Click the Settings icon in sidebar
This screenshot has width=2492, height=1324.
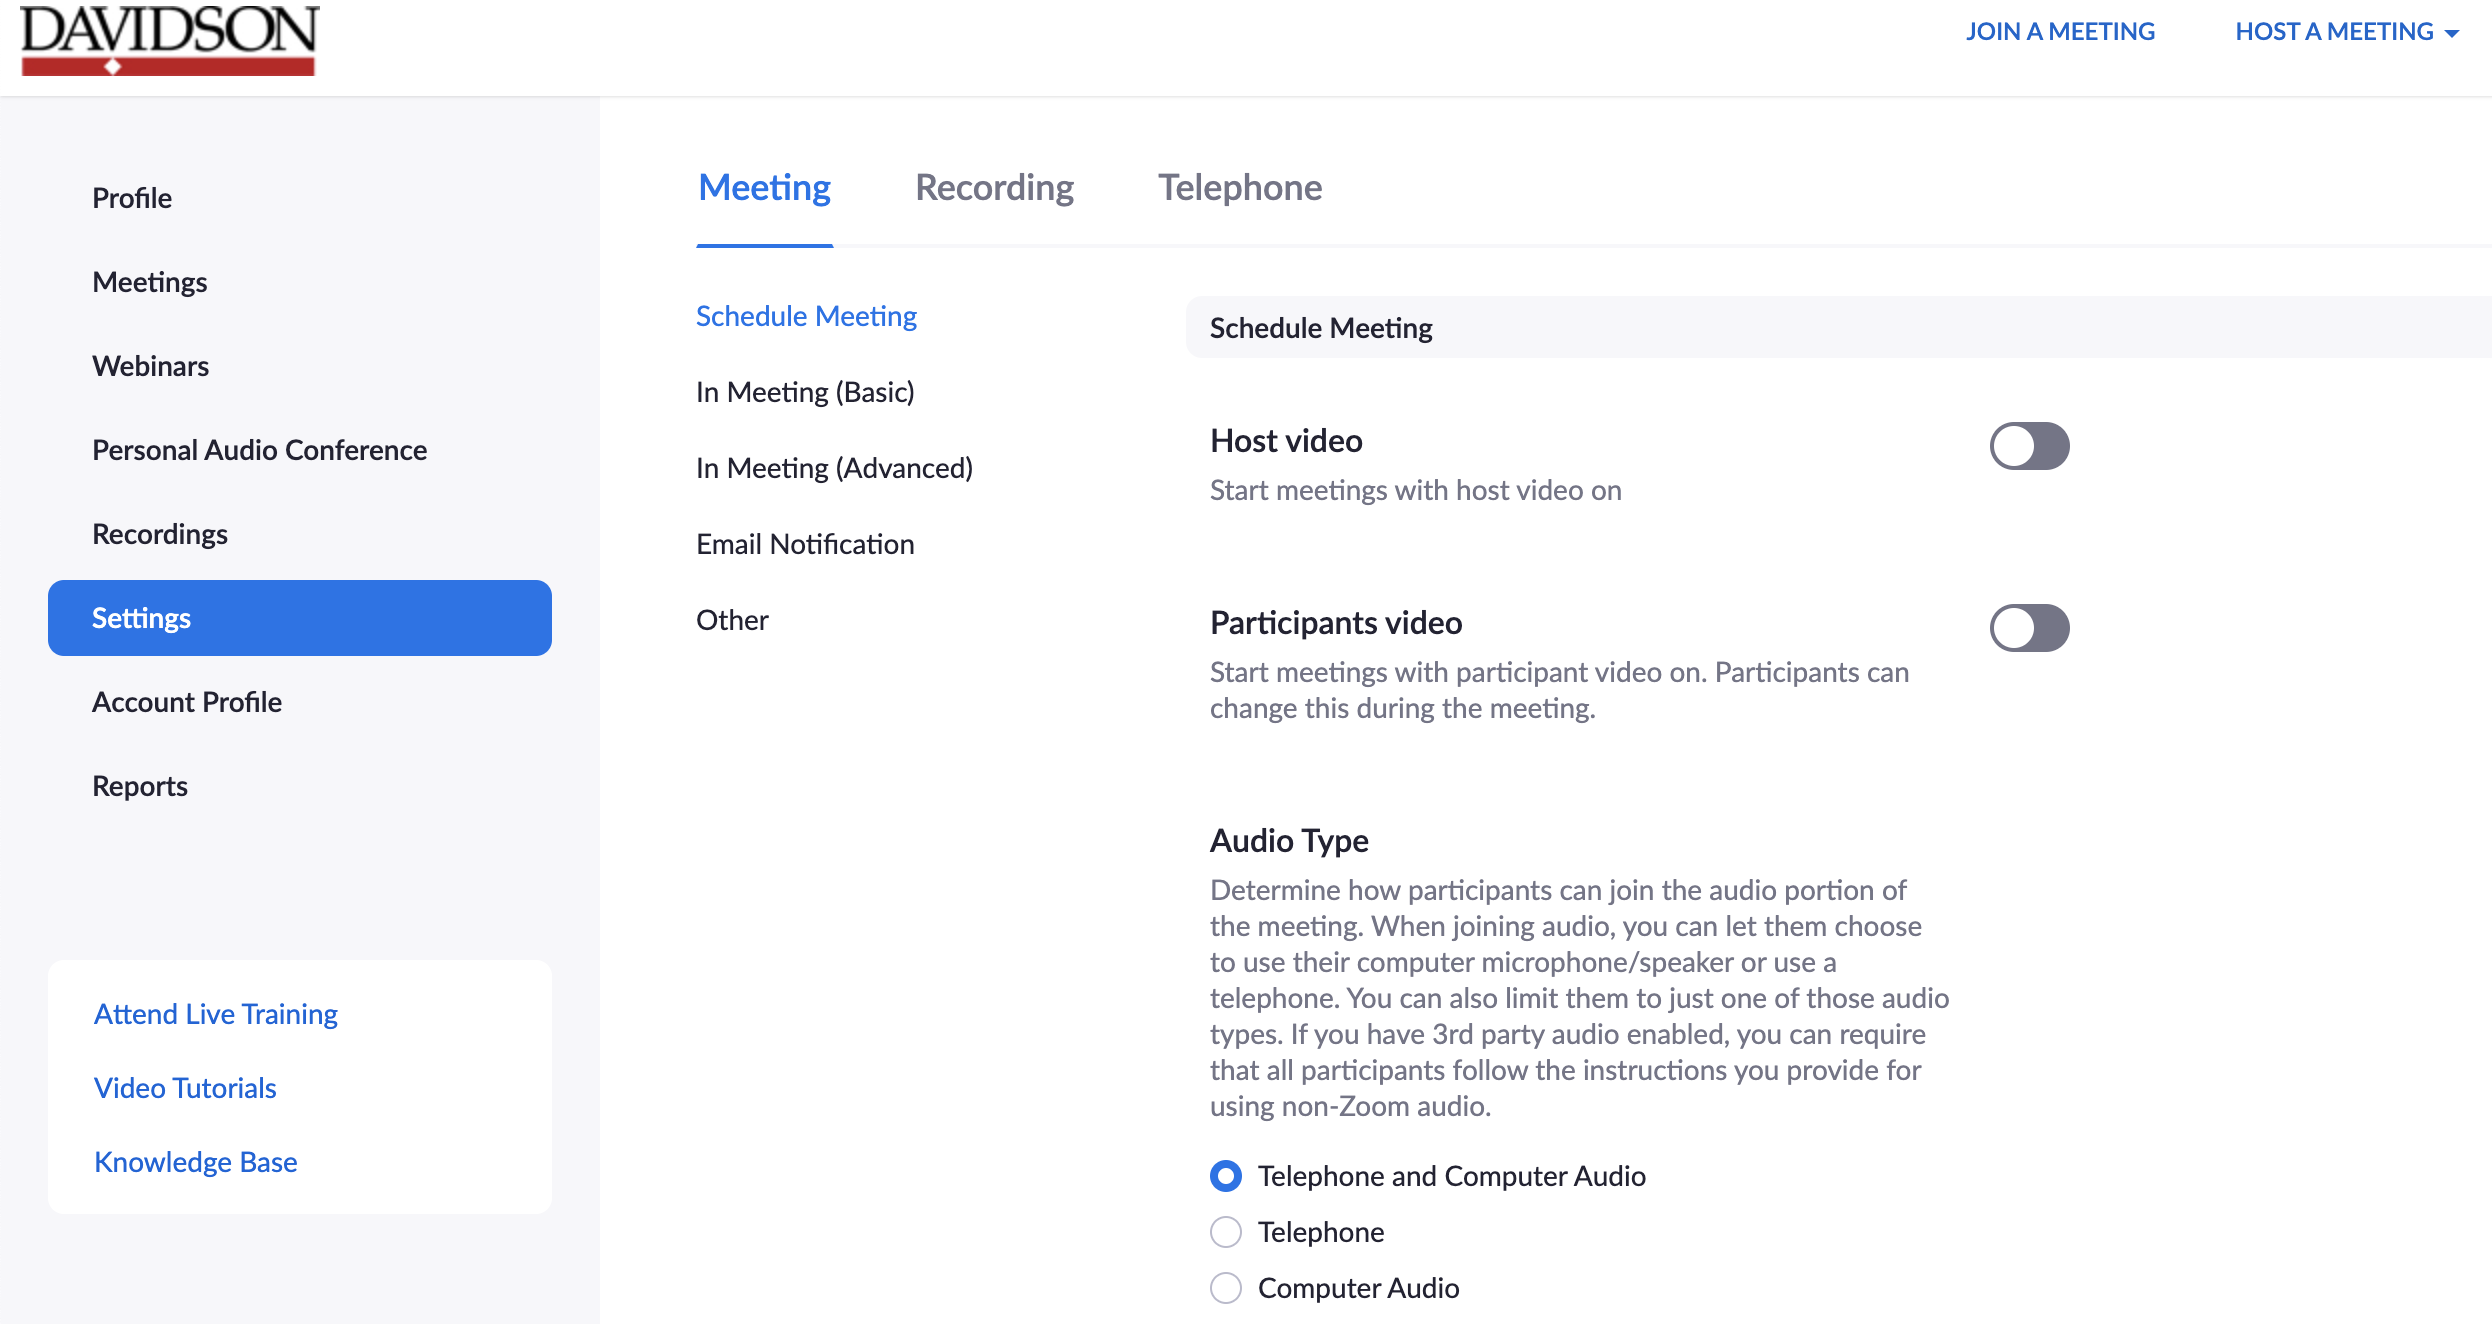pyautogui.click(x=300, y=617)
